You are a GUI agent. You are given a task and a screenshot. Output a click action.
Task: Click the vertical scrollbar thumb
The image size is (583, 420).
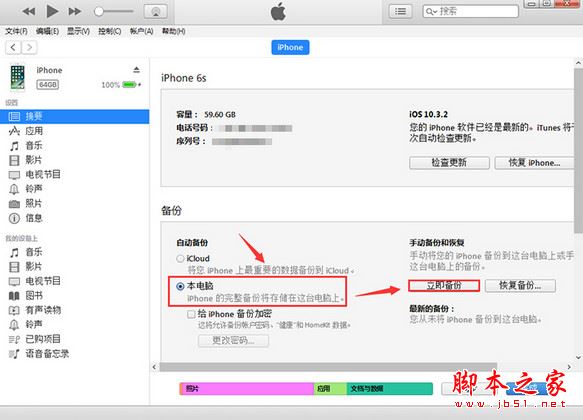click(579, 151)
